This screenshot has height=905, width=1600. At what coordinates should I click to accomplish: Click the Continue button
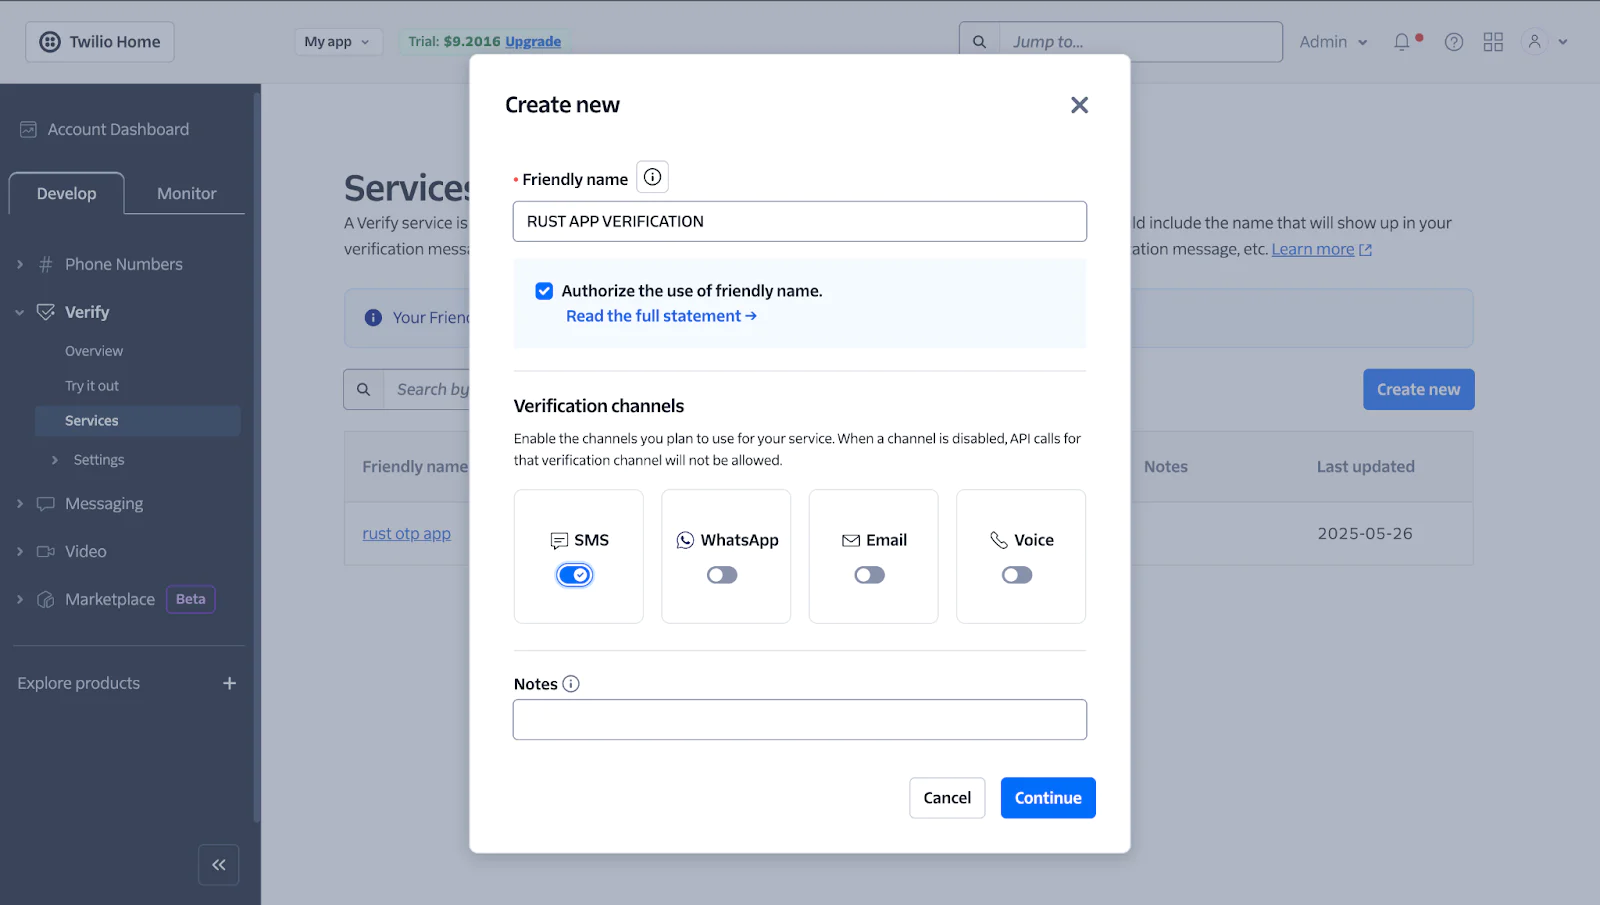point(1047,797)
